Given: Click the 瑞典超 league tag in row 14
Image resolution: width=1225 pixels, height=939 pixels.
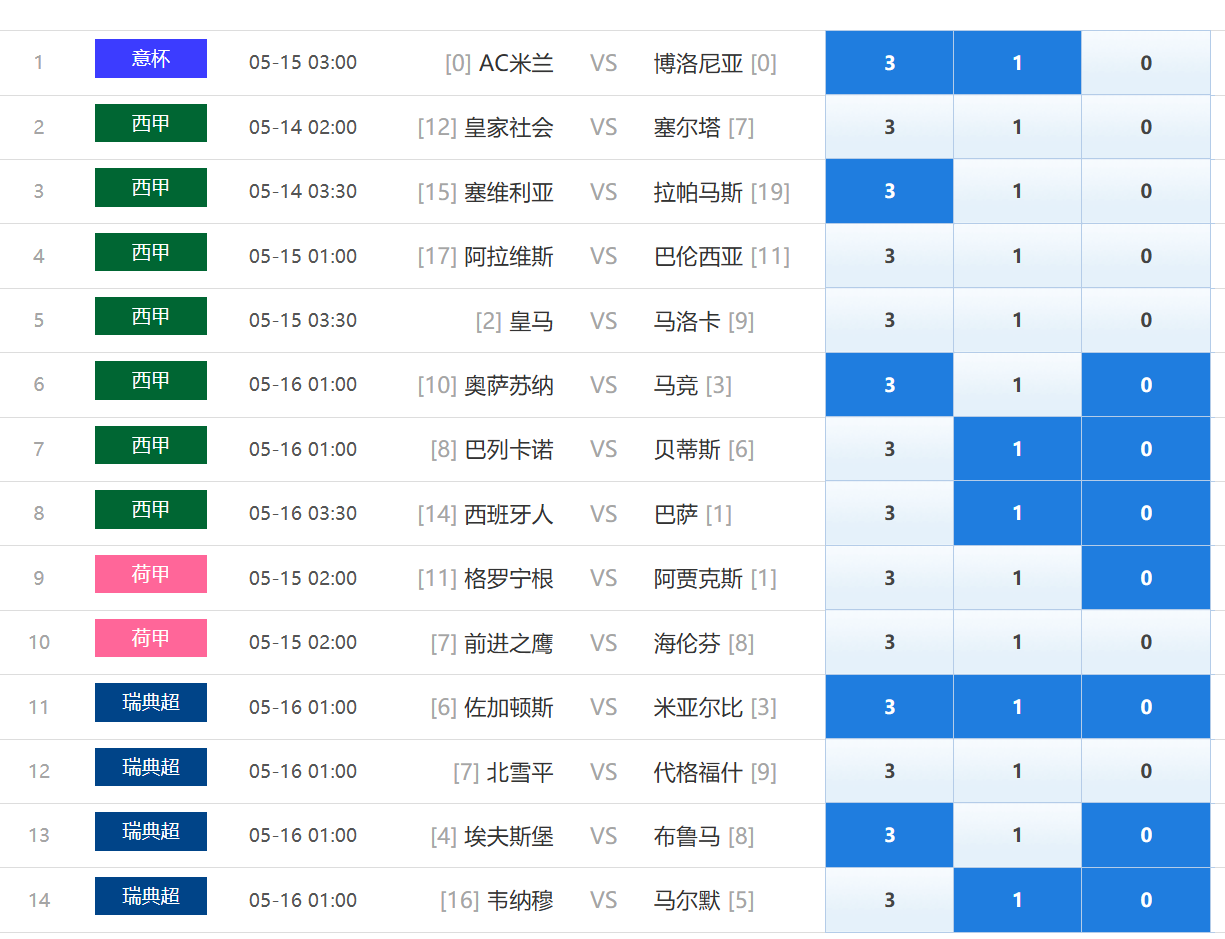Looking at the screenshot, I should pos(151,896).
